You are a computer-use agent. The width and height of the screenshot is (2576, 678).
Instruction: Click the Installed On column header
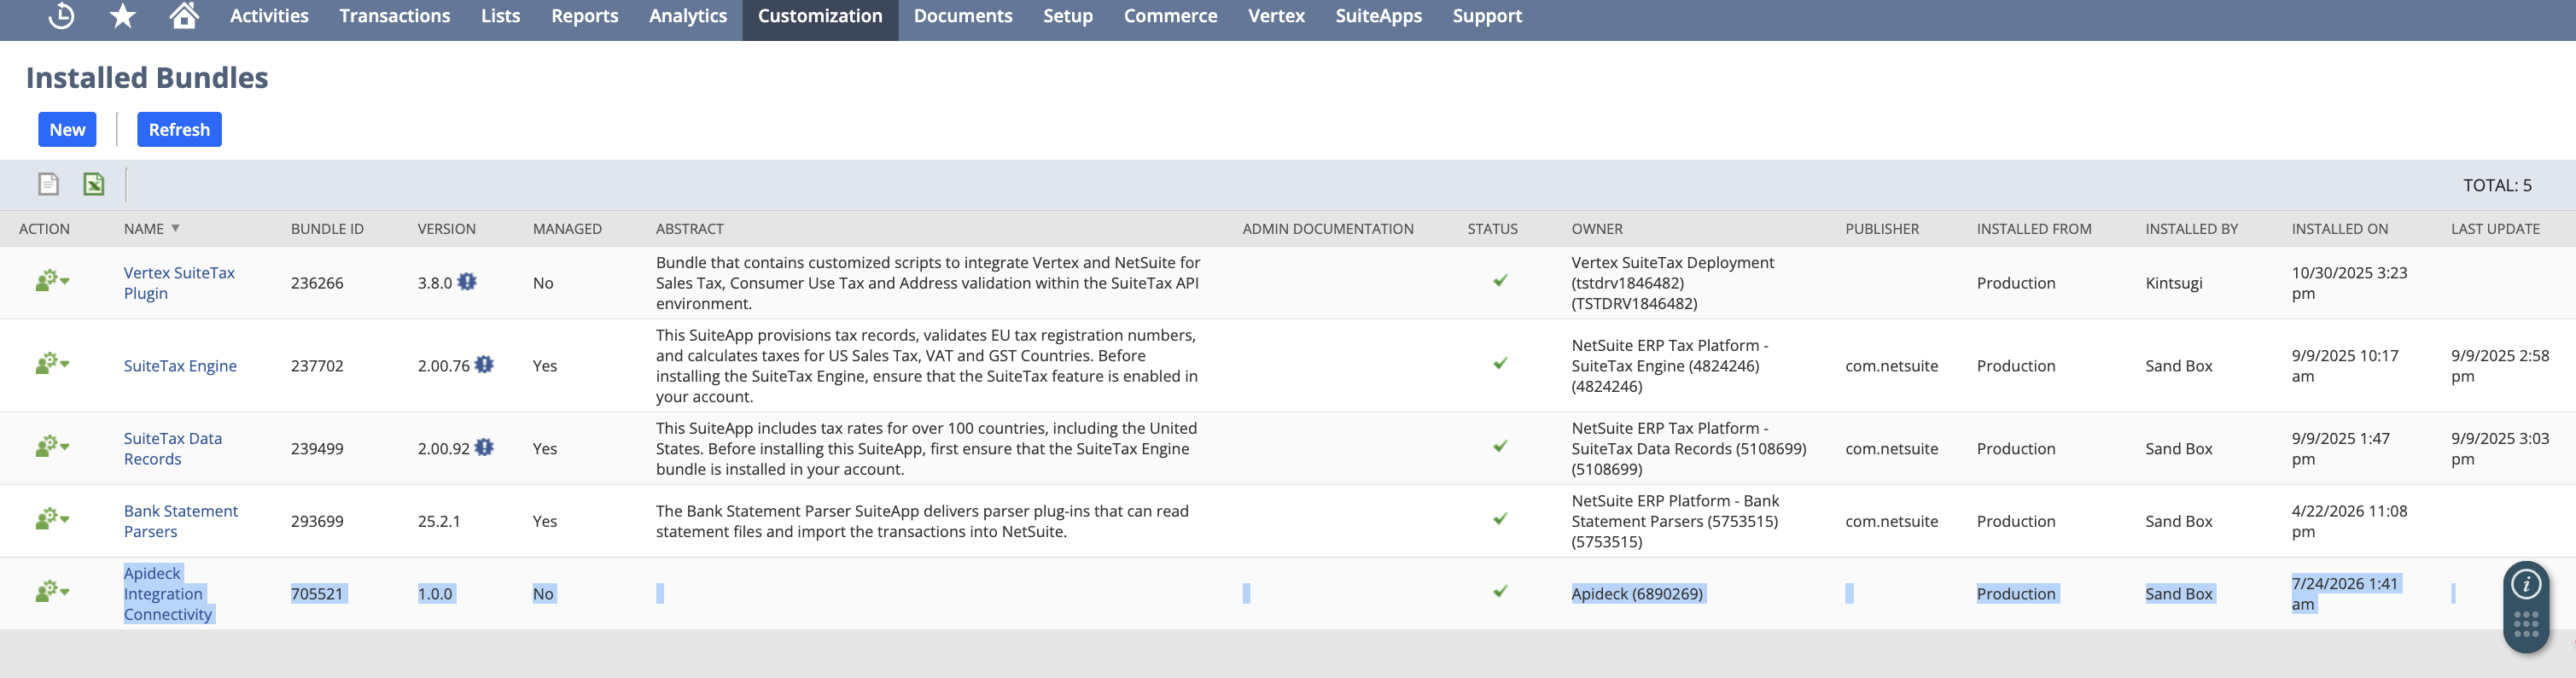point(2340,229)
